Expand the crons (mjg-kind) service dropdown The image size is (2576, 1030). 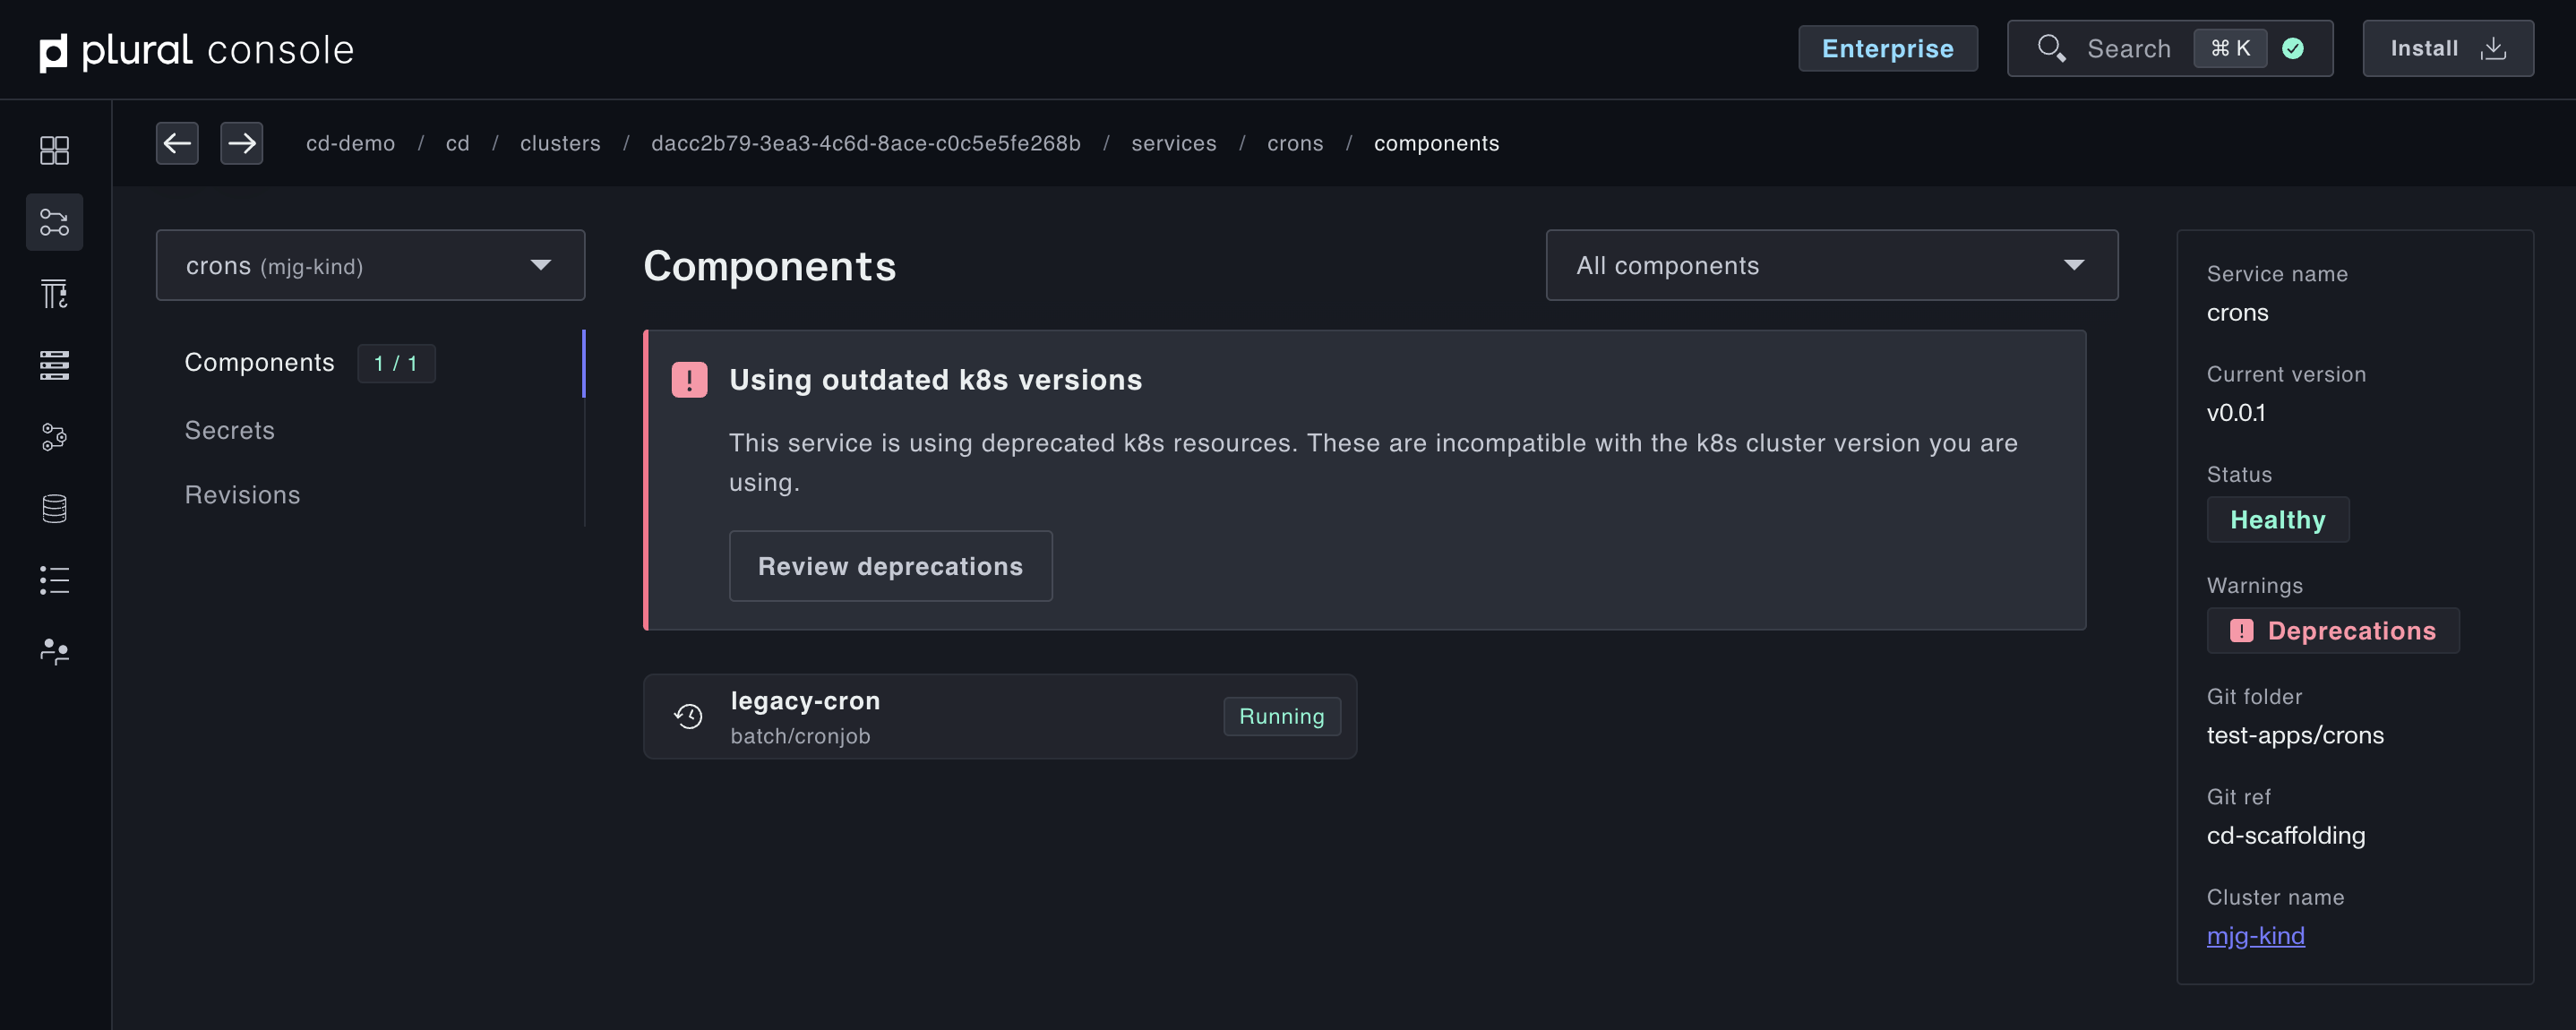point(370,265)
